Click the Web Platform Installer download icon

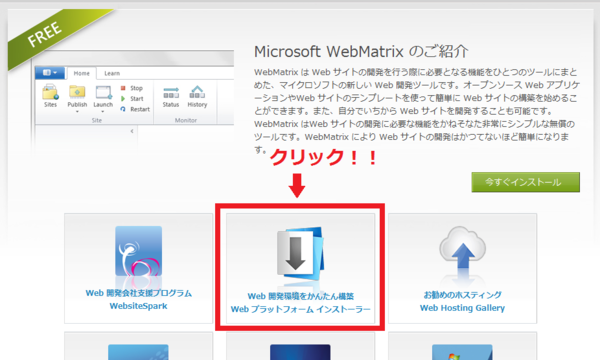[300, 253]
